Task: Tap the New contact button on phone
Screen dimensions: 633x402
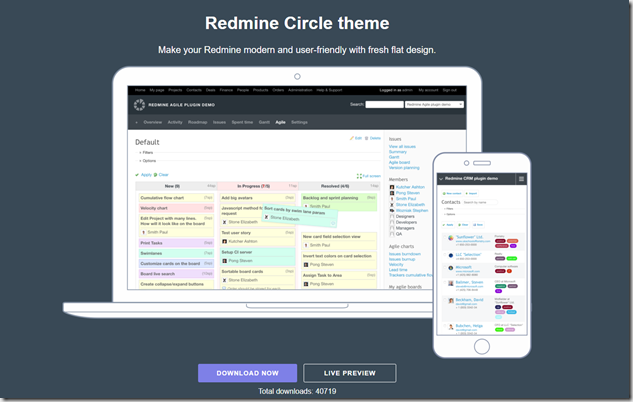Action: coord(452,193)
